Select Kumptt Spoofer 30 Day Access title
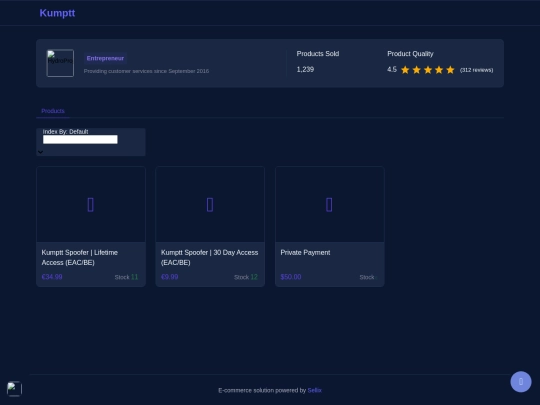The width and height of the screenshot is (540, 405). point(209,258)
